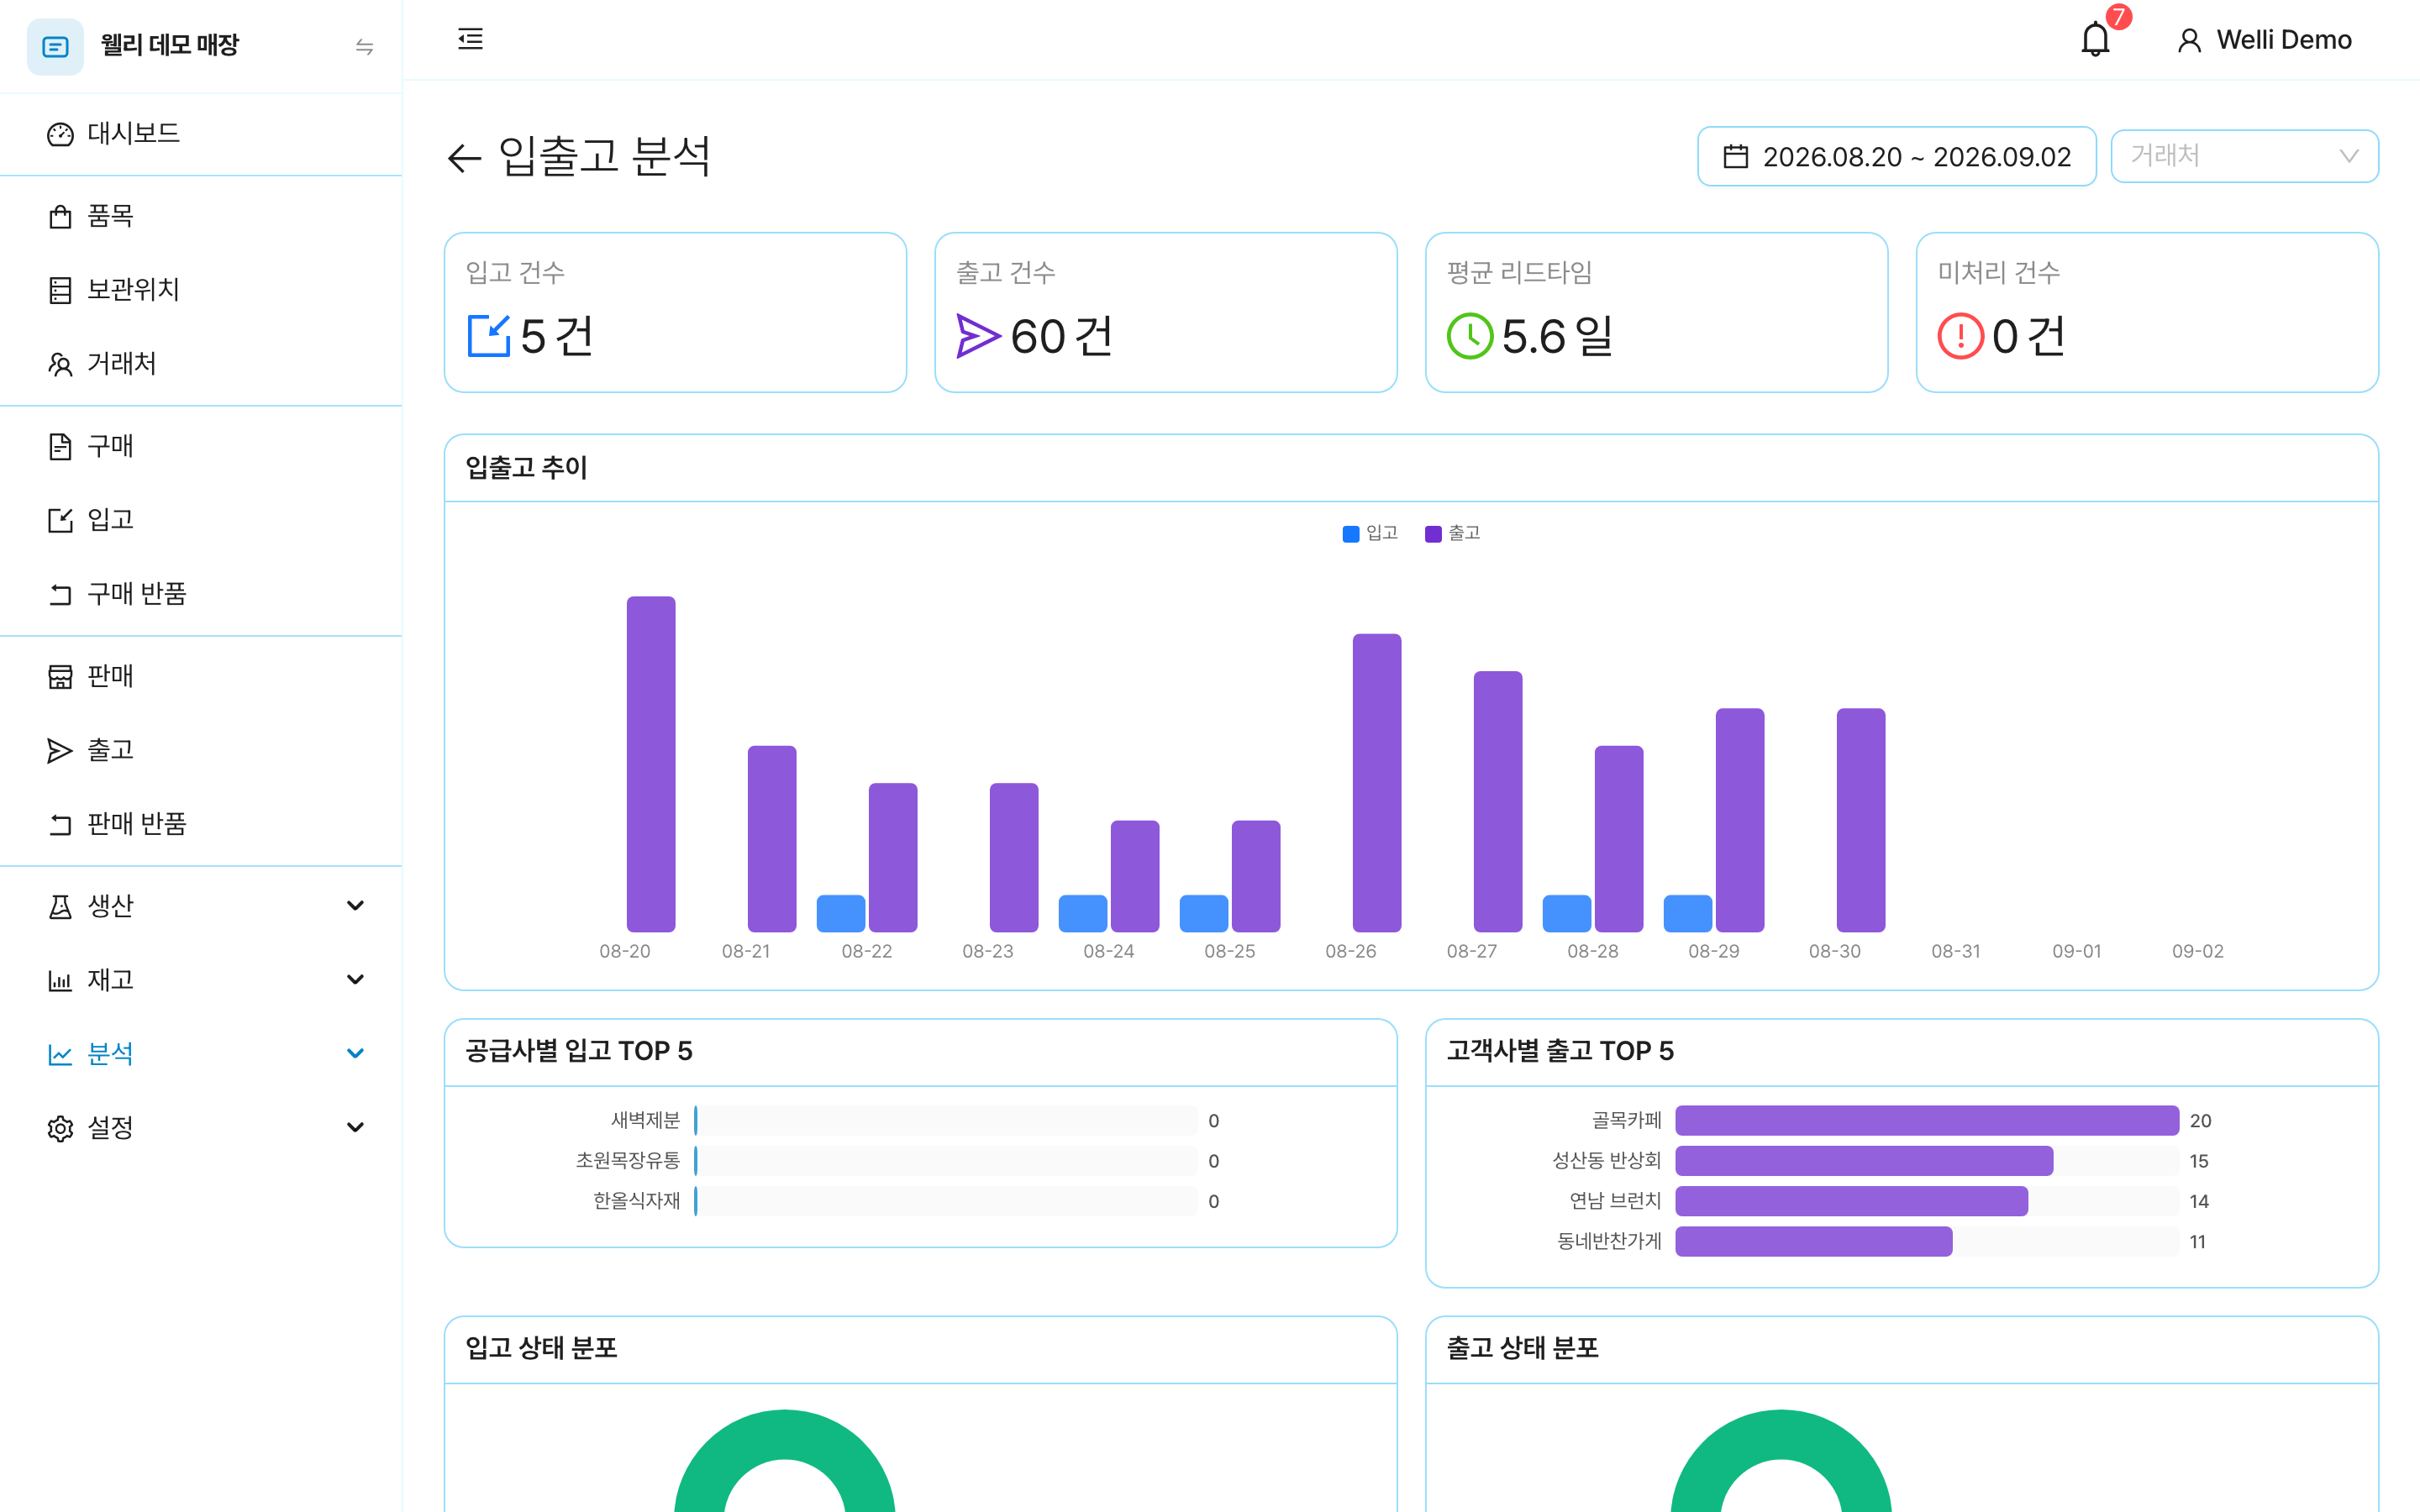The image size is (2420, 1512).
Task: Click the storage rack icon for 보관위치
Action: (60, 290)
